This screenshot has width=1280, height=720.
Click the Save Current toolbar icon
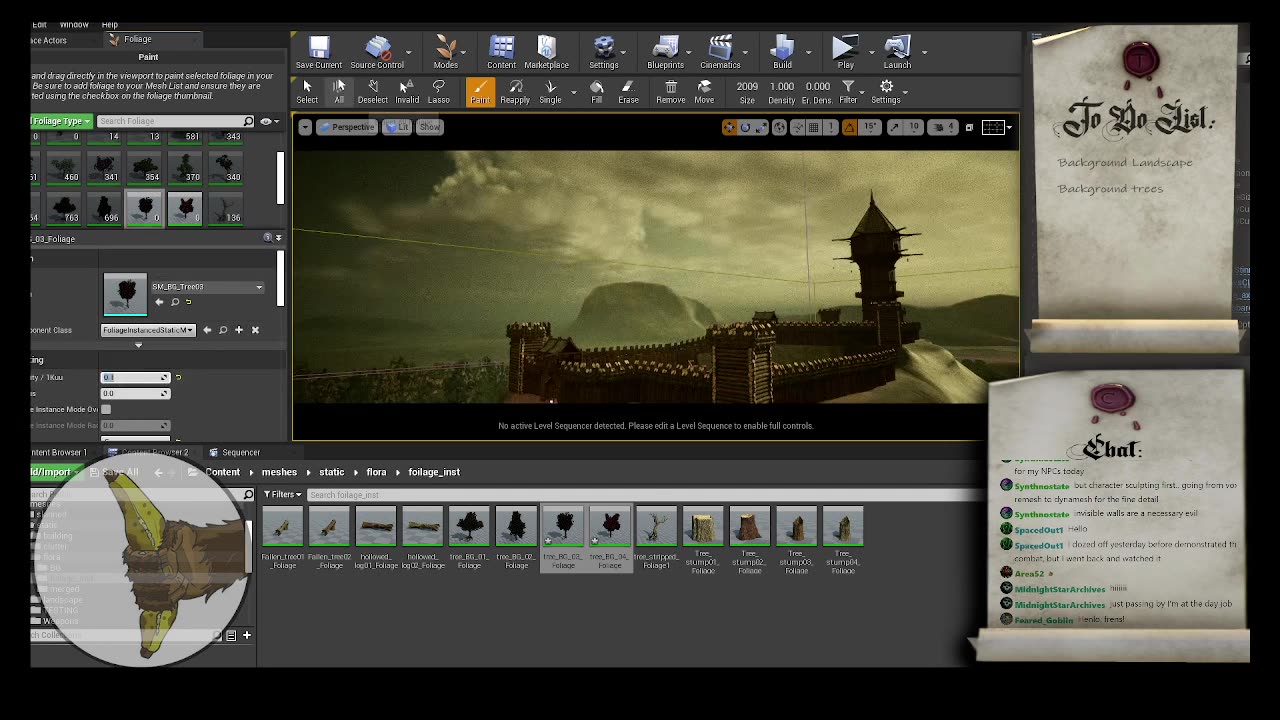[319, 52]
